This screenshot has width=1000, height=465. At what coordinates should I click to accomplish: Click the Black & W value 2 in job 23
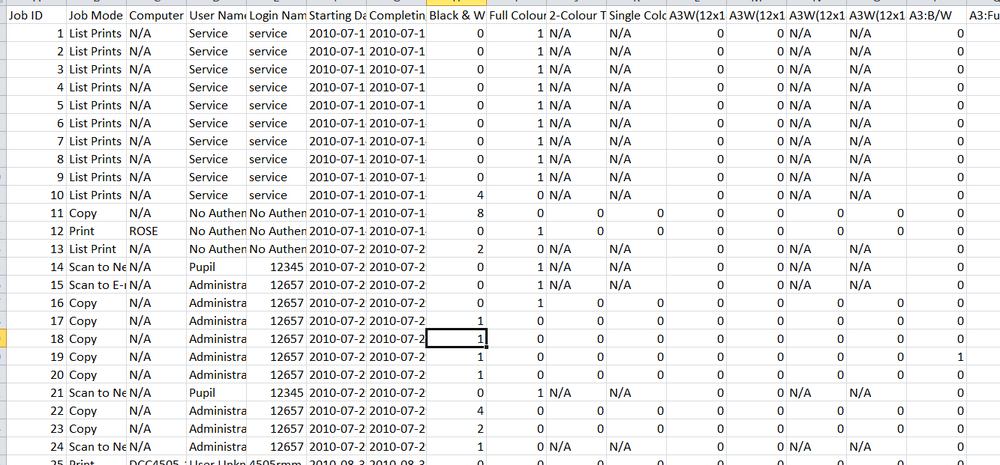(456, 428)
